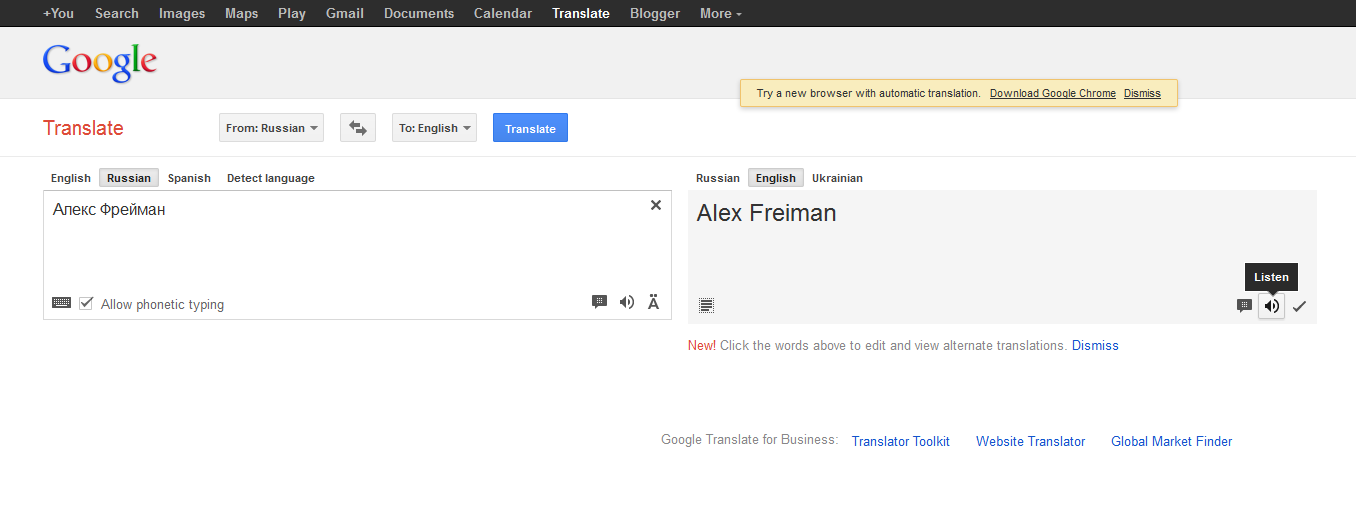Open Translator Toolkit link

click(x=900, y=441)
